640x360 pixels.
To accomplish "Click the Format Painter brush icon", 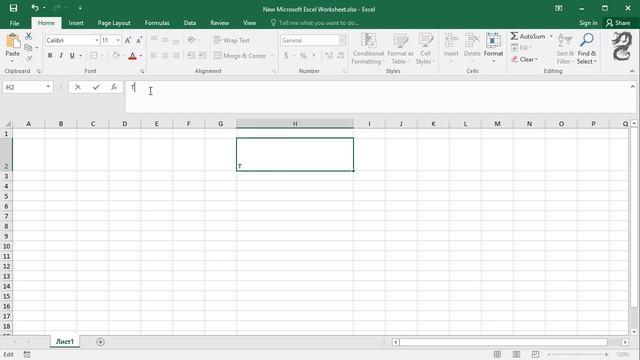I will point(28,59).
